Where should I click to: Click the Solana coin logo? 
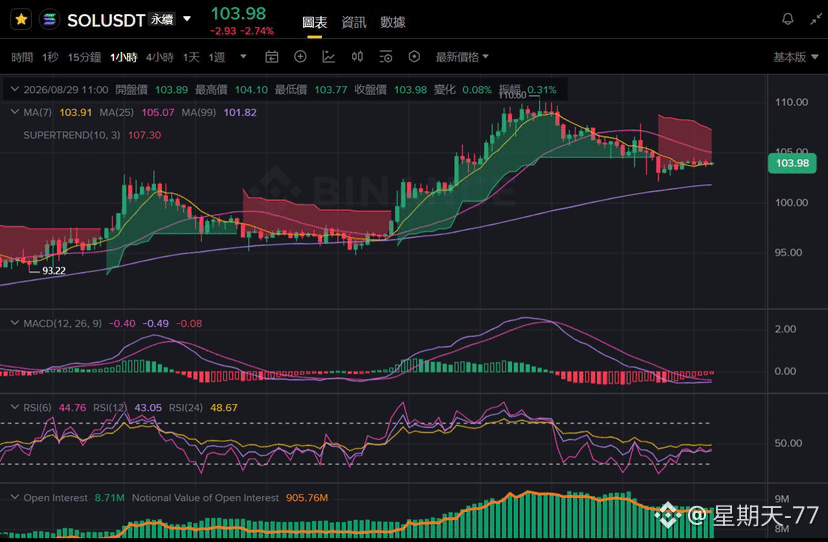pos(50,20)
